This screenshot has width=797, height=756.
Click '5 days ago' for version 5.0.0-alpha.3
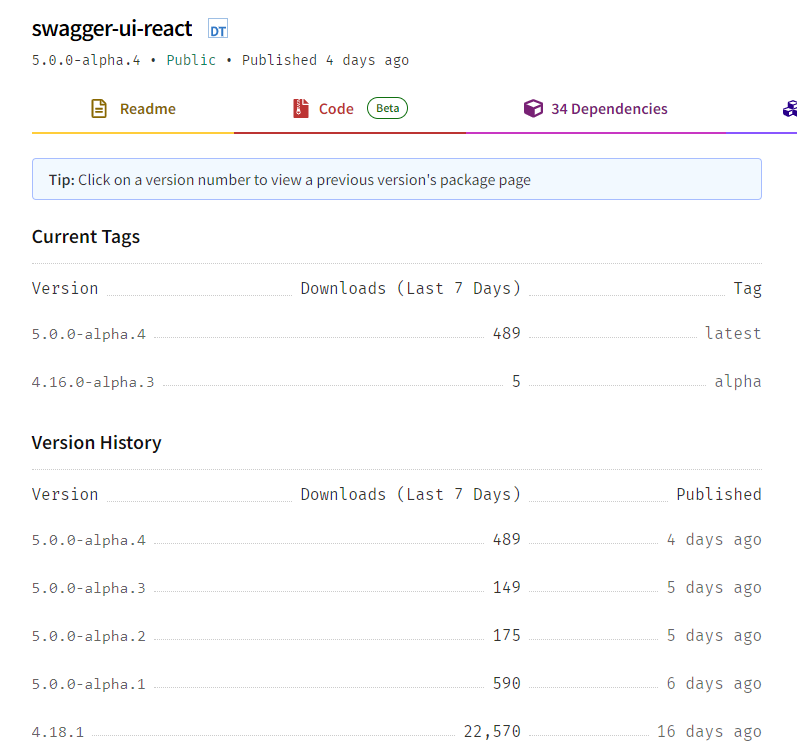click(x=714, y=588)
